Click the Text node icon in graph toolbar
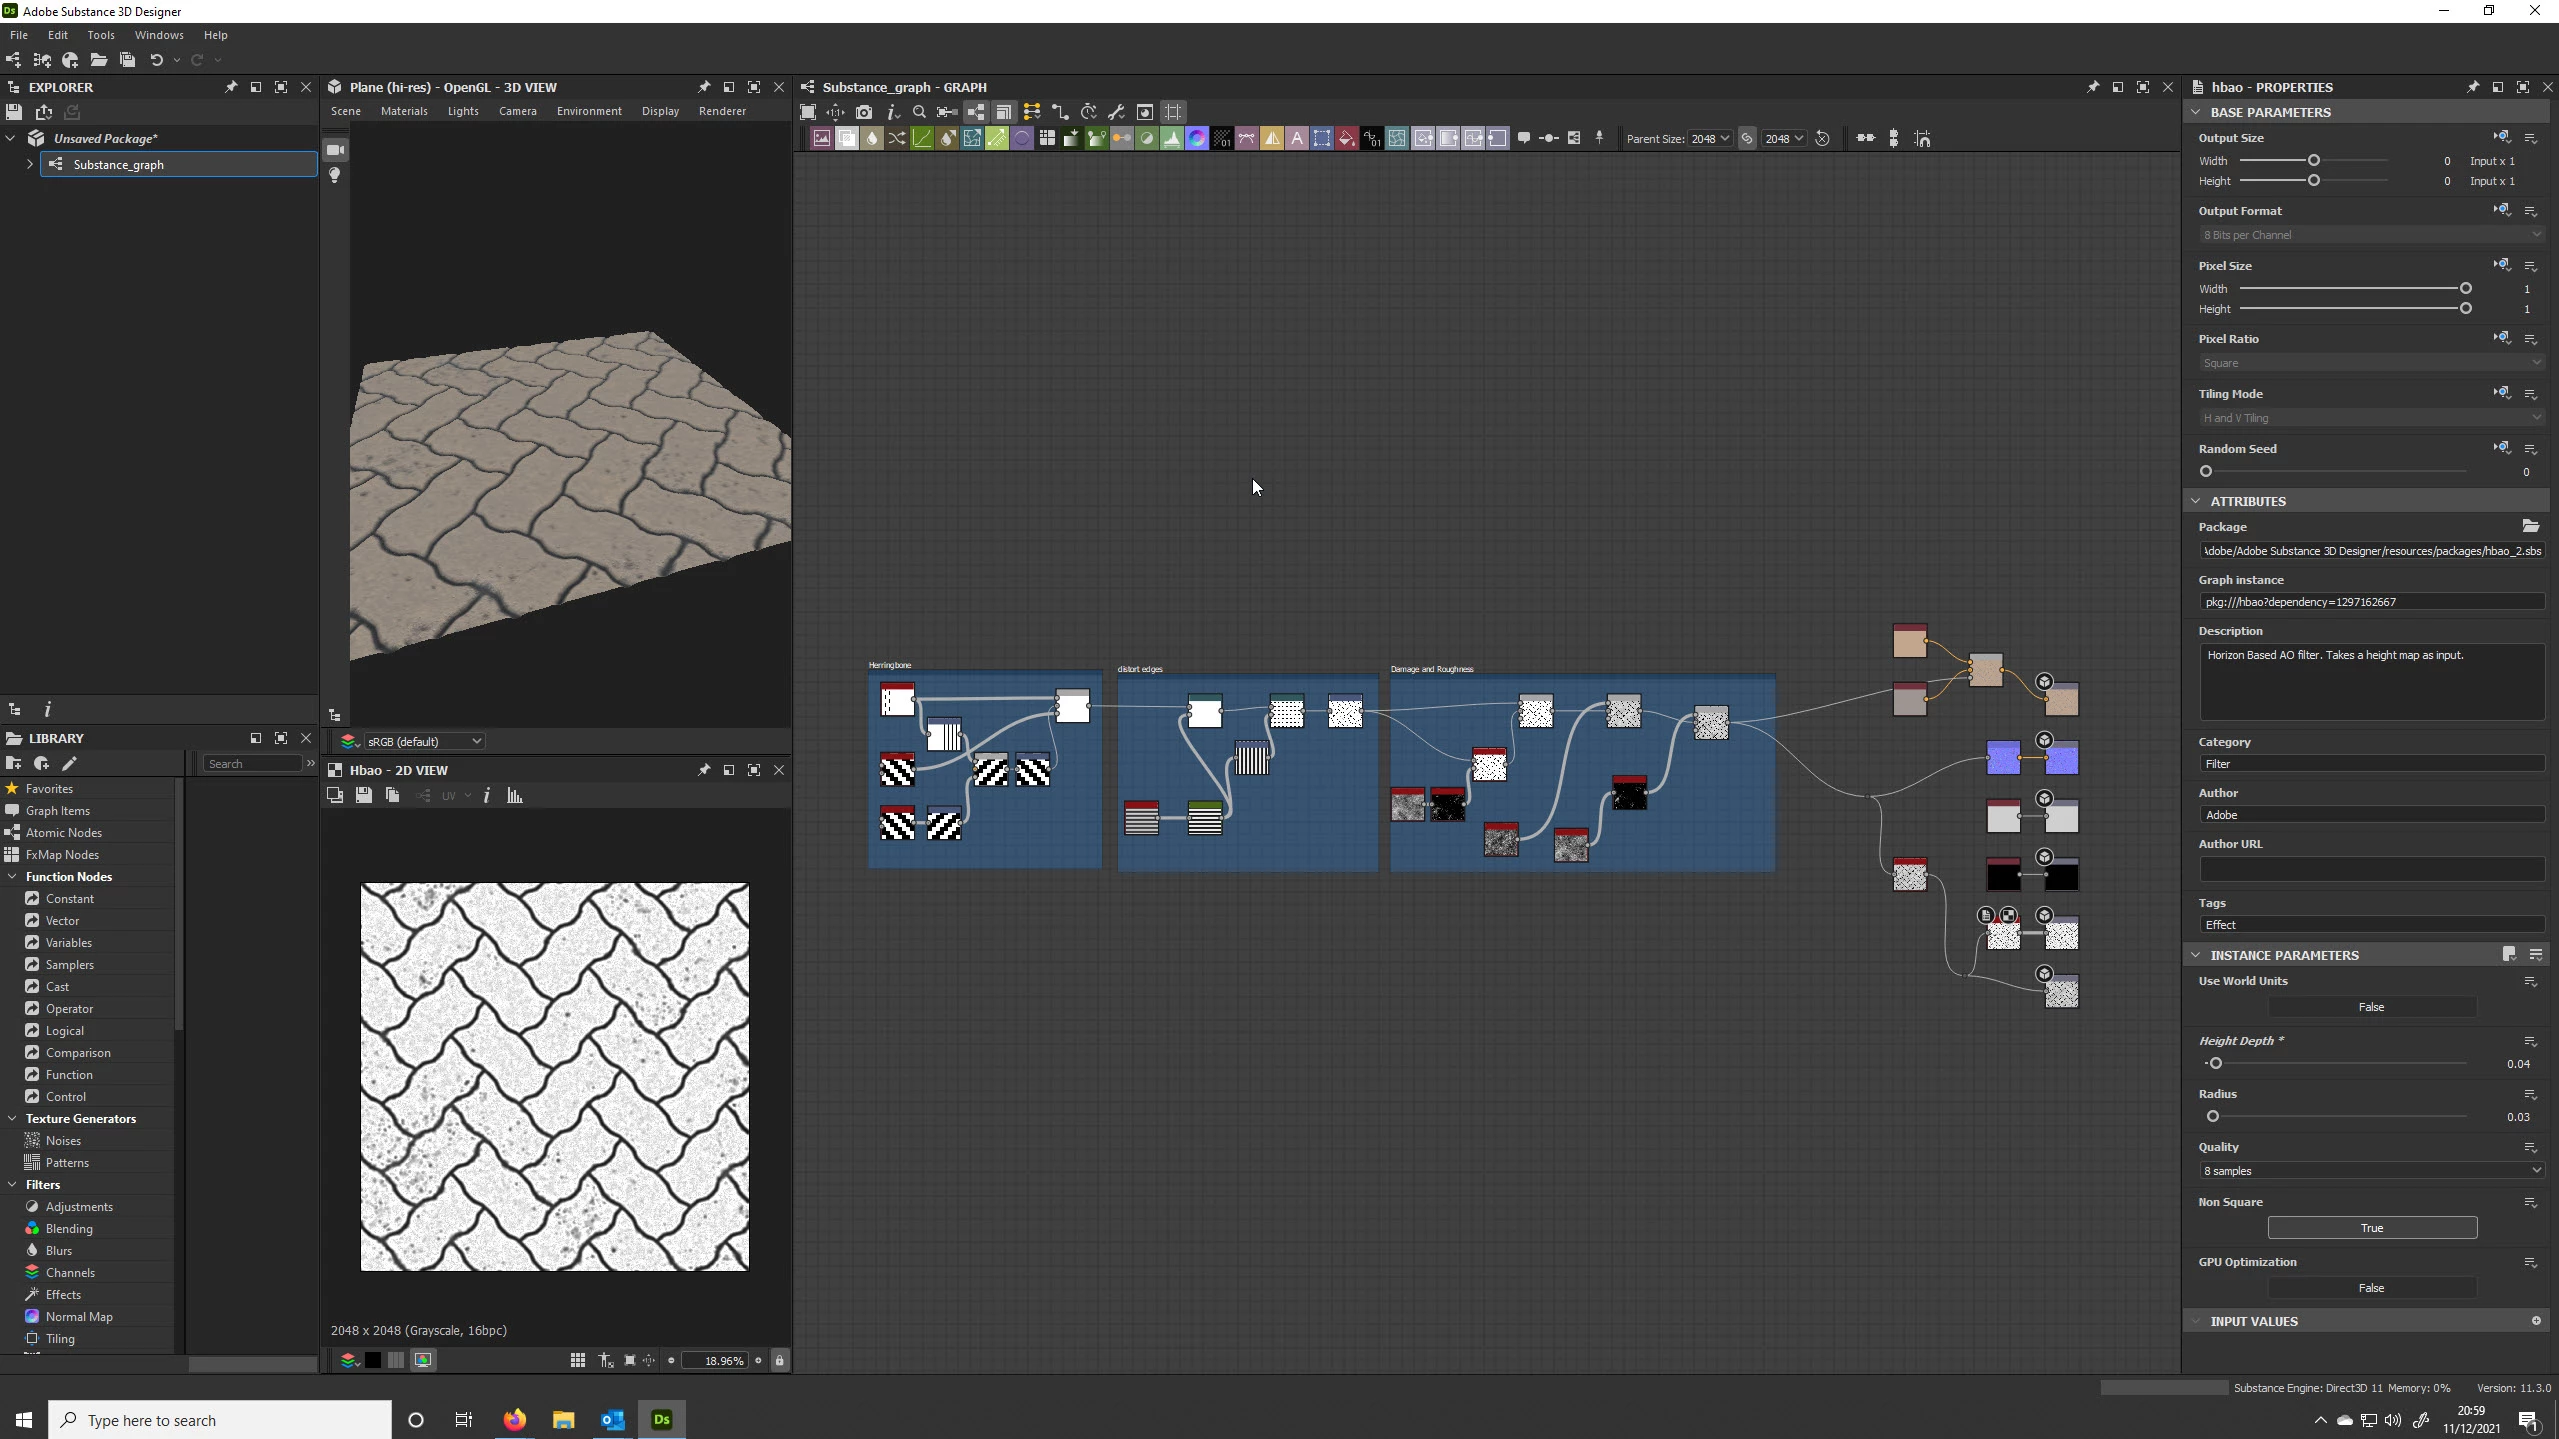 tap(1296, 139)
